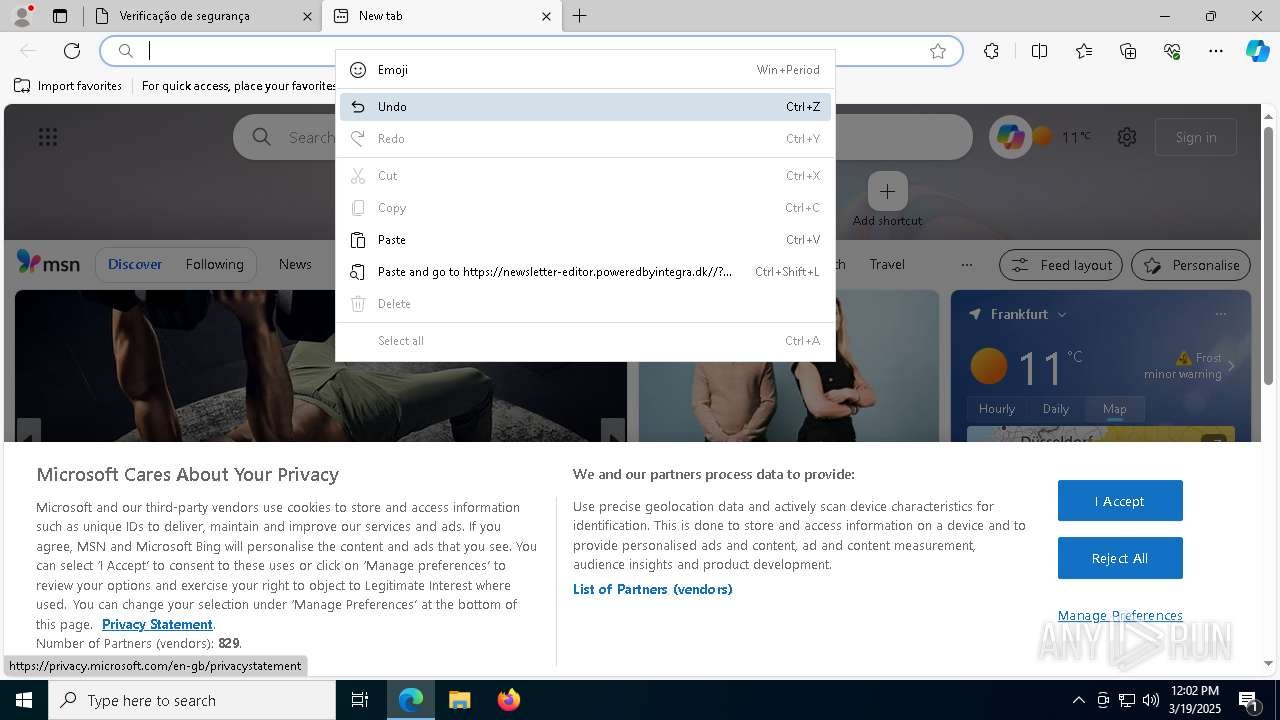Open Microsoft Edge from taskbar

tap(411, 700)
